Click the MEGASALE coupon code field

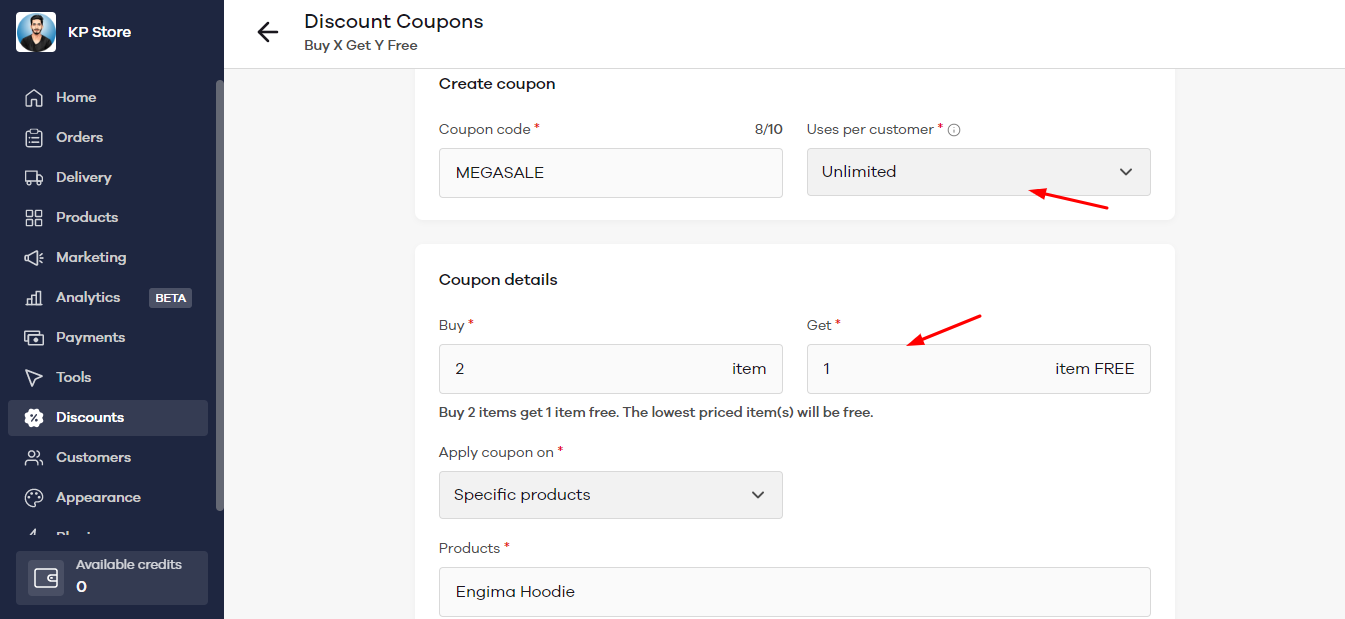pos(610,173)
